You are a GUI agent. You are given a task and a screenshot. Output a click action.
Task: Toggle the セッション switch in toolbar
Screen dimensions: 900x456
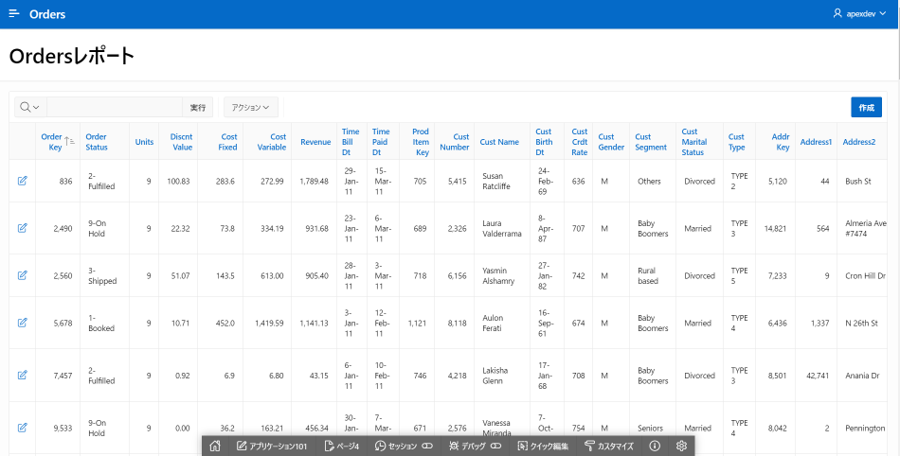(x=426, y=446)
